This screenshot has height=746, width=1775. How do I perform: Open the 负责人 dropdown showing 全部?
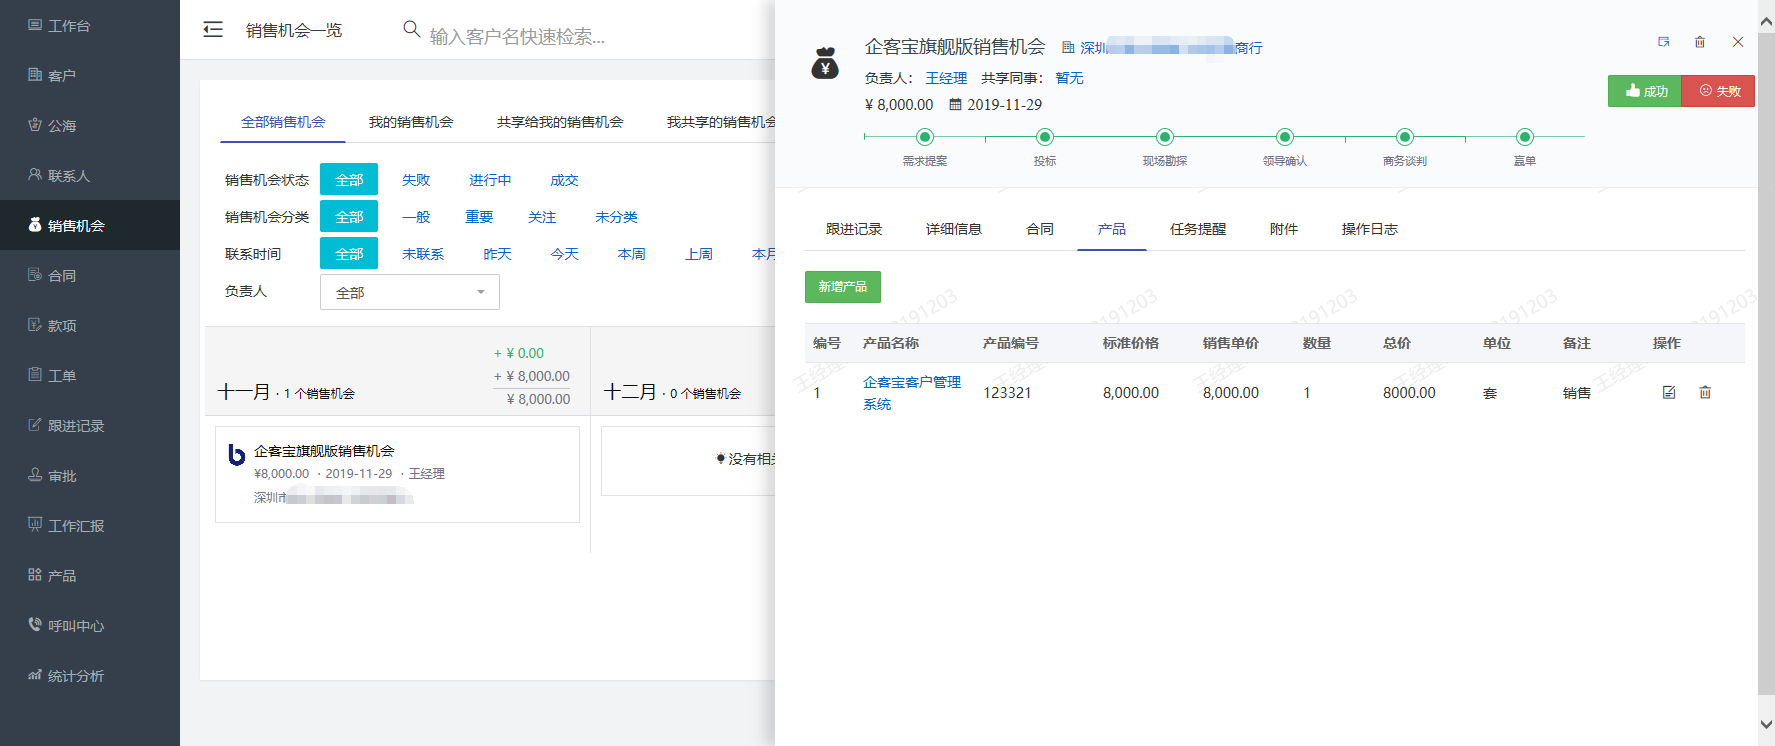click(410, 292)
